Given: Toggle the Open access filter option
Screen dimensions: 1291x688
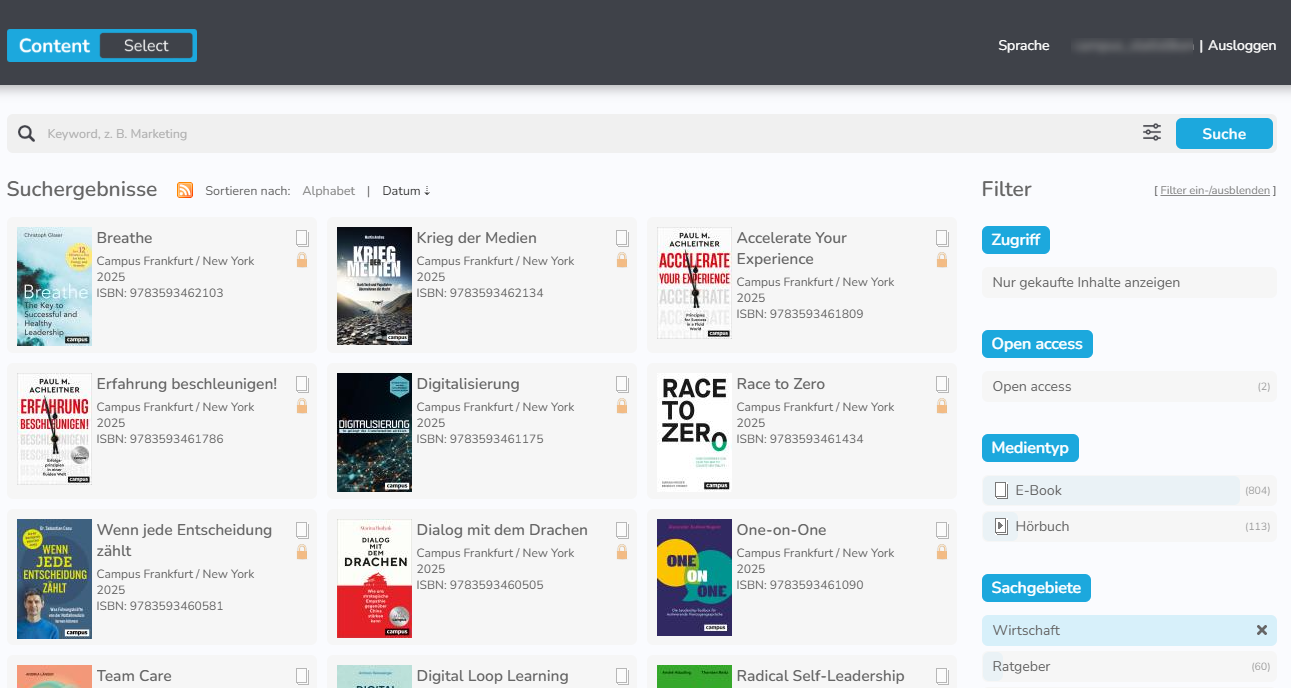Looking at the screenshot, I should pyautogui.click(x=1129, y=386).
